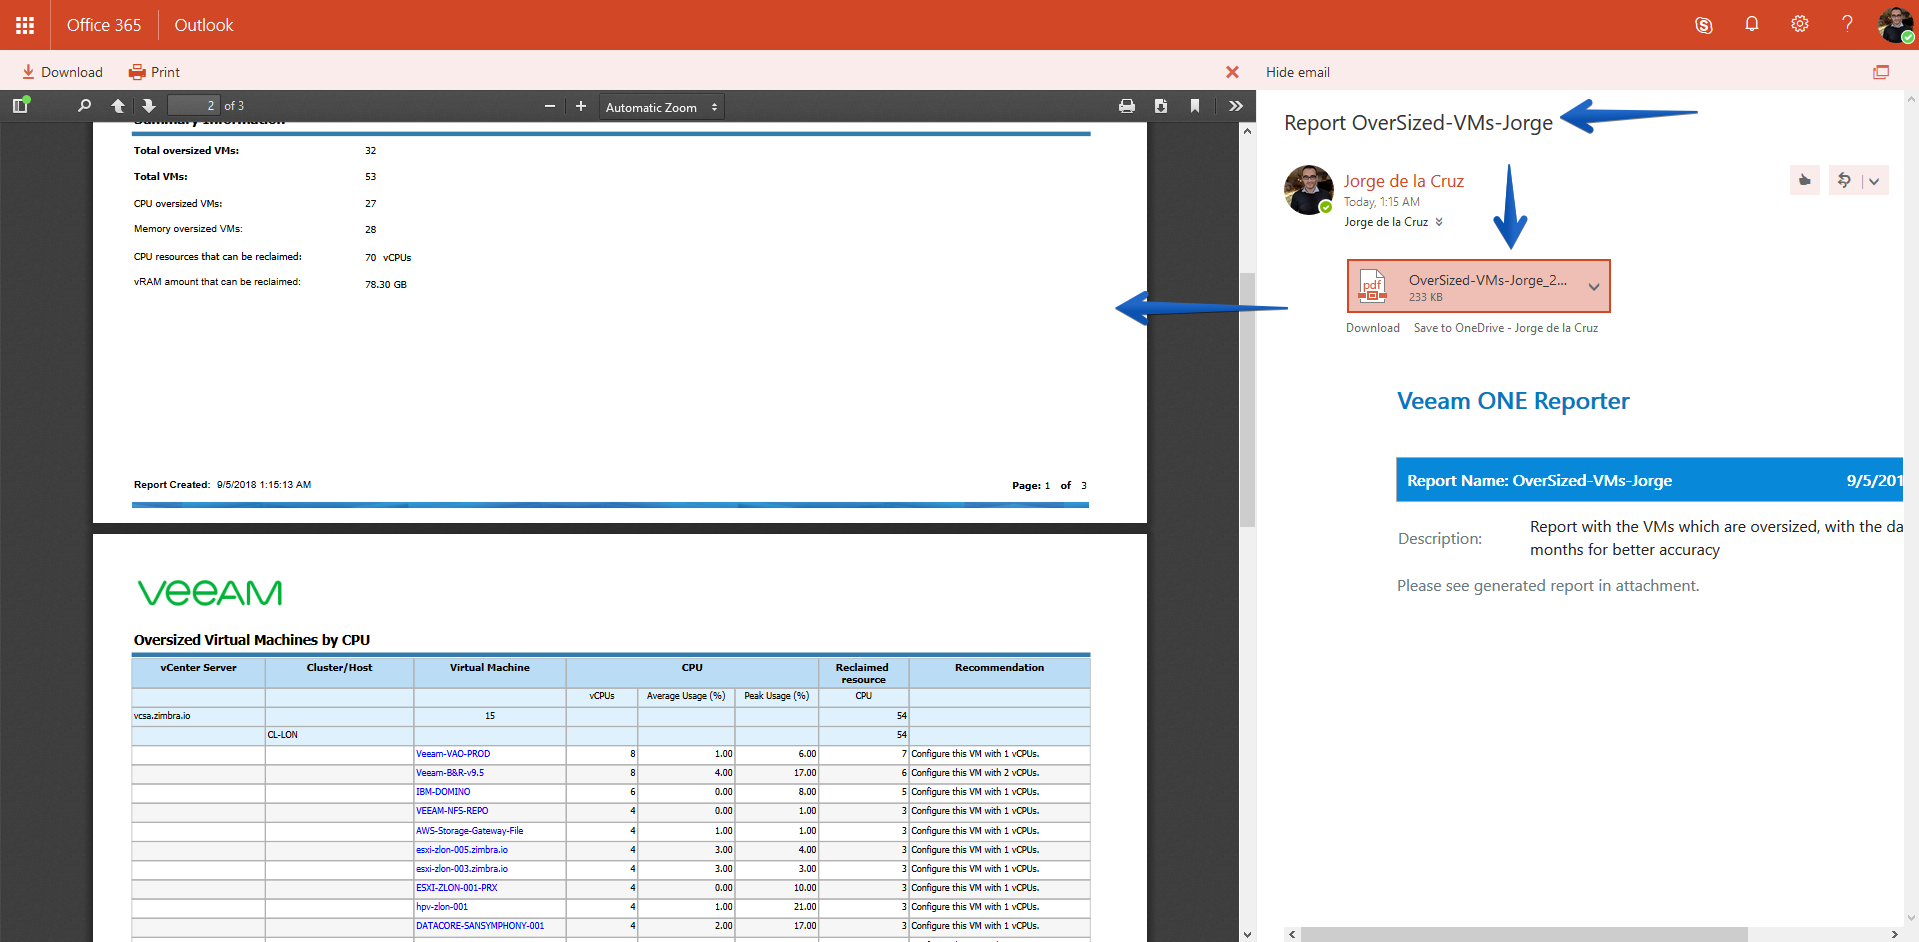Zoom in on the PDF document
The height and width of the screenshot is (942, 1919).
581,106
